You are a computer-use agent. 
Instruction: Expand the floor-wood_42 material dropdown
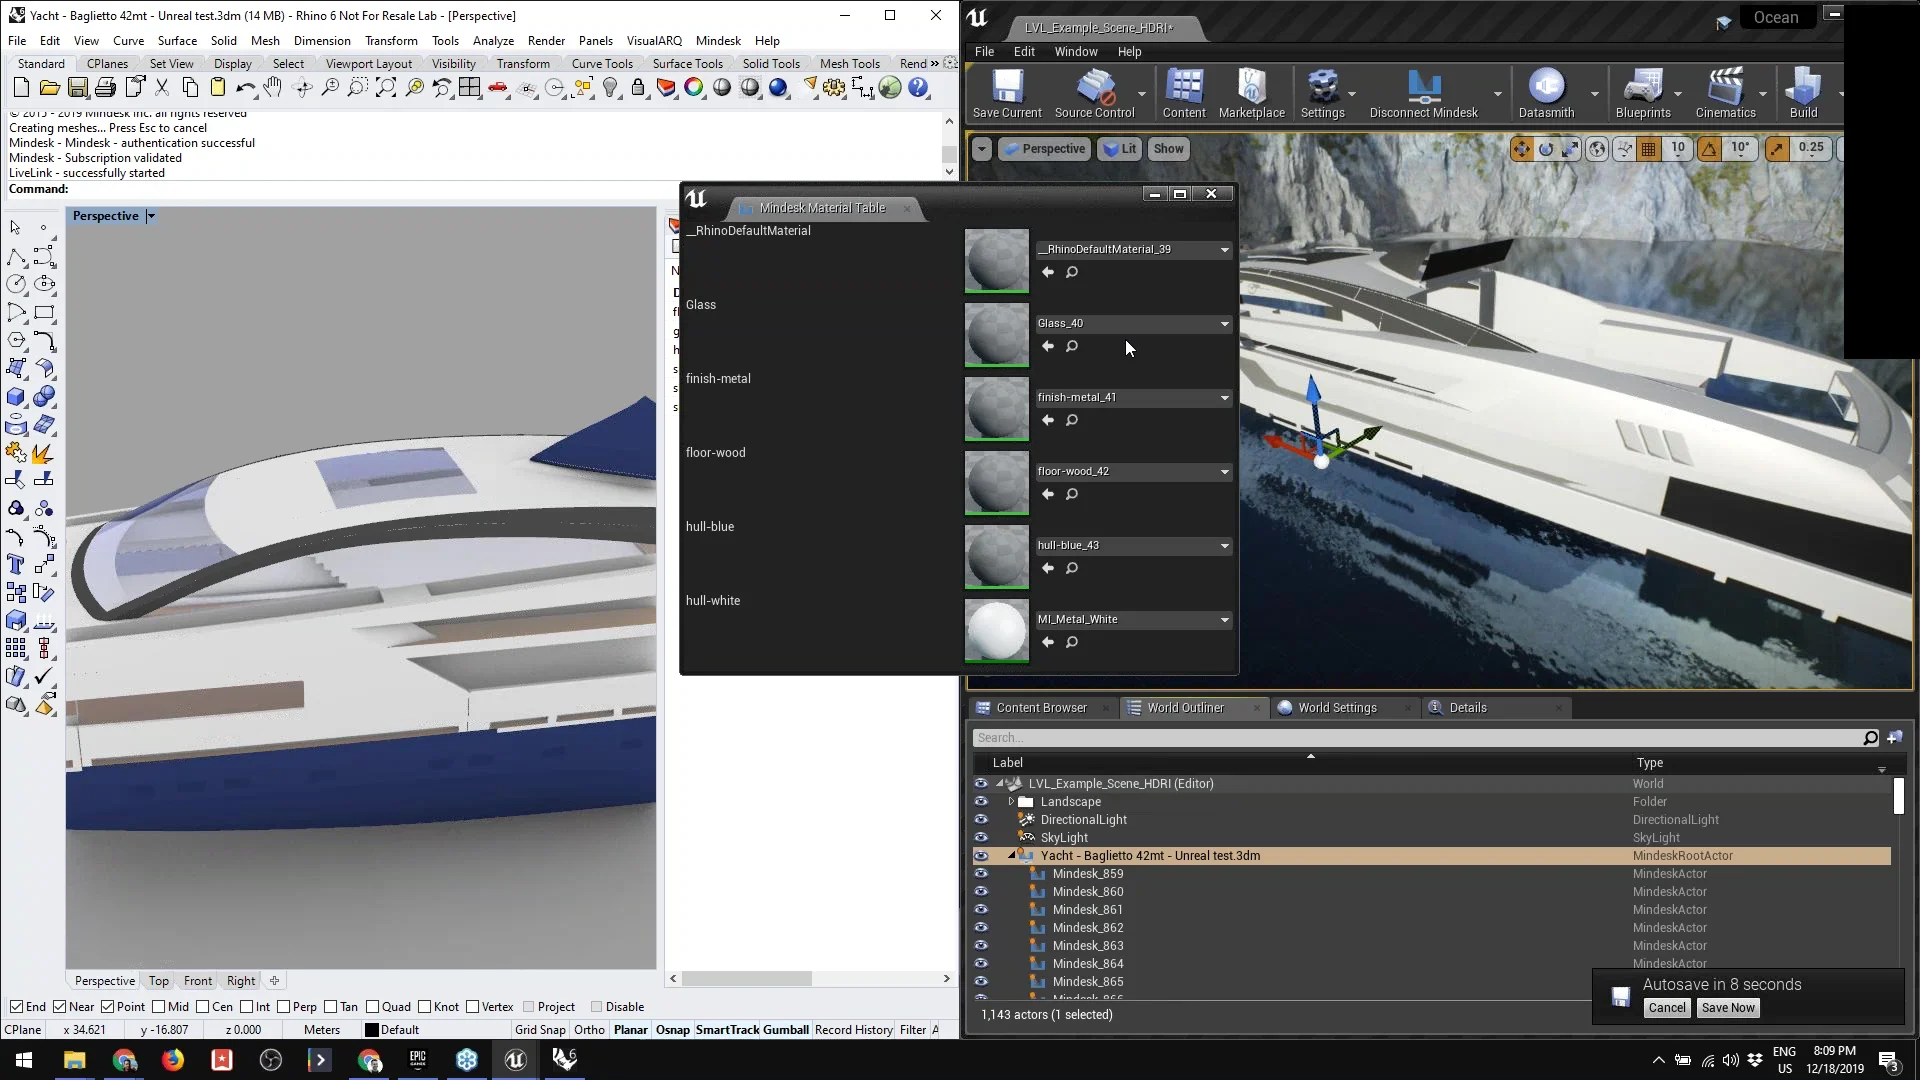click(1224, 471)
